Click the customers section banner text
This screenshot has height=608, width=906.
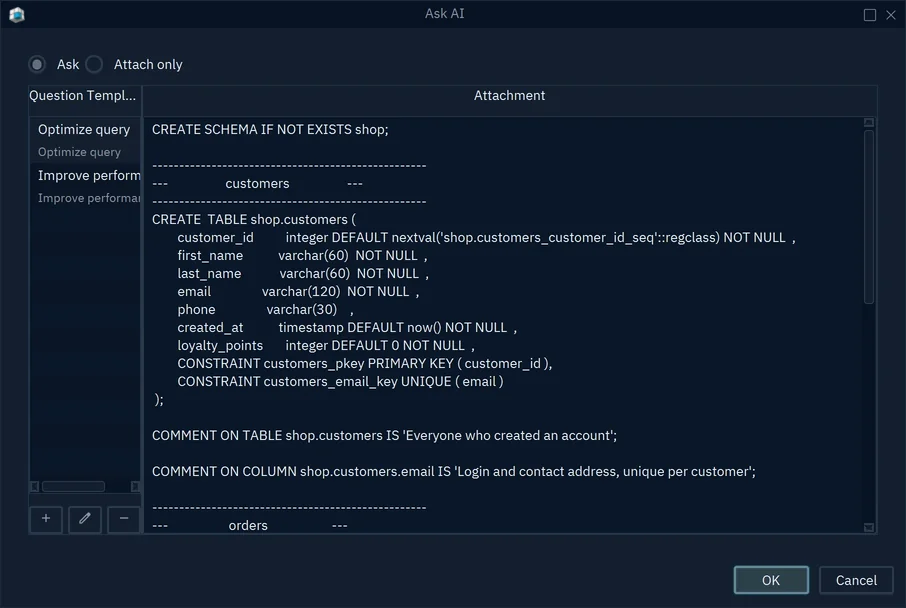click(x=257, y=184)
